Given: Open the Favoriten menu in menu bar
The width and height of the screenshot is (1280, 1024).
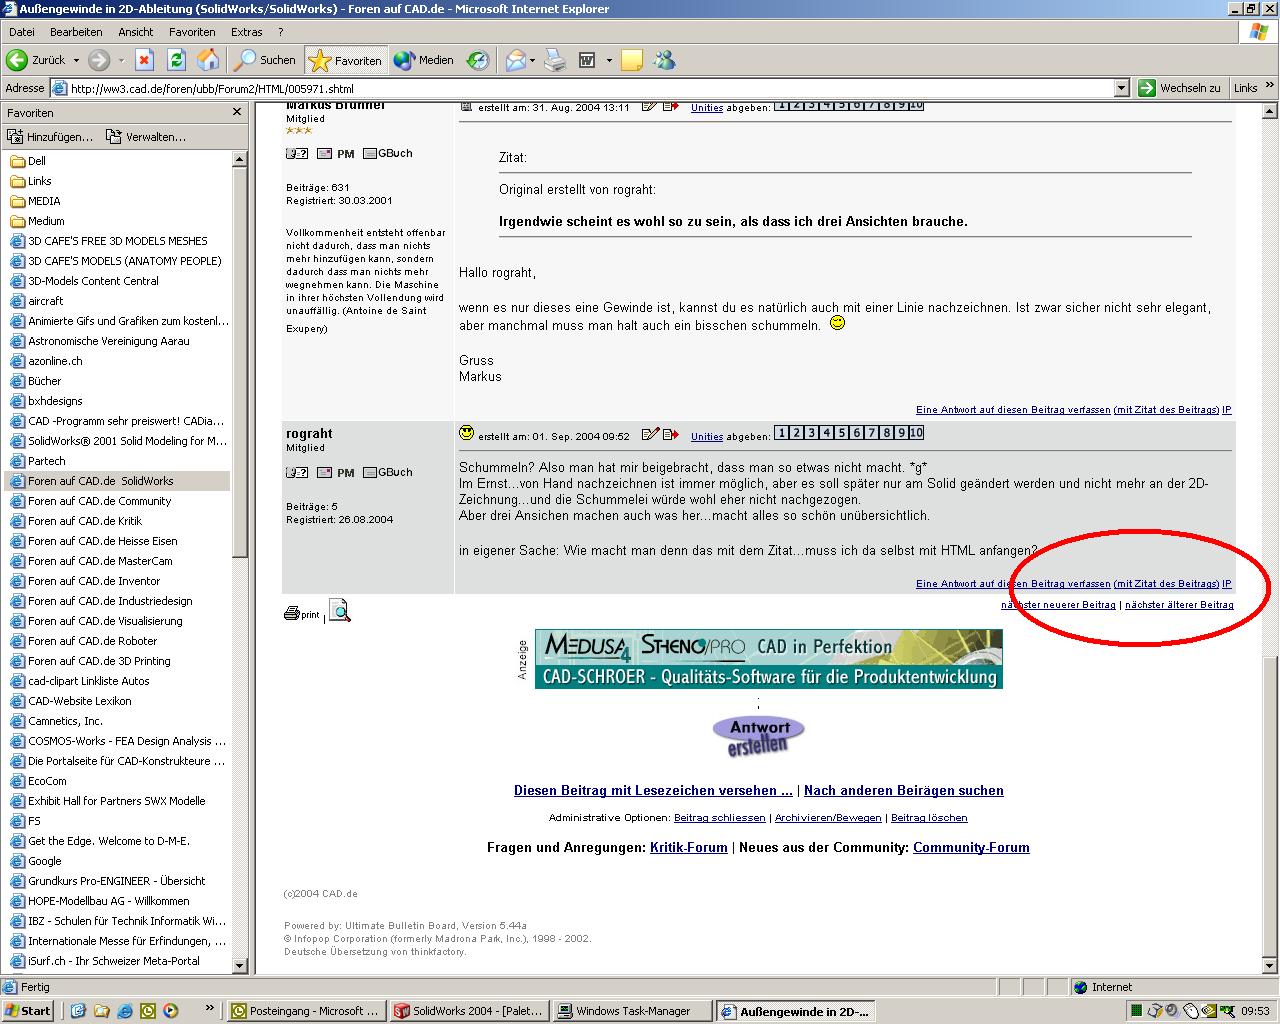Looking at the screenshot, I should pos(192,32).
